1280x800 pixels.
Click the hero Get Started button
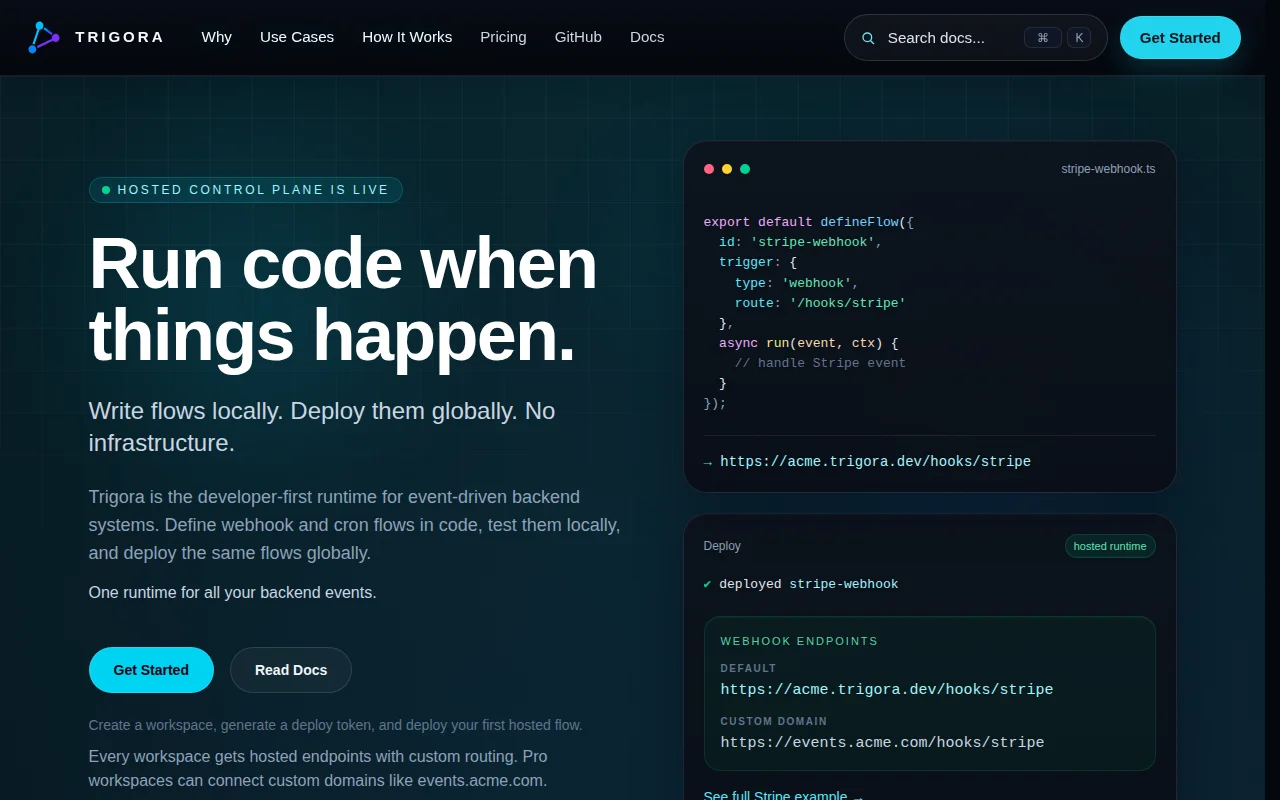pos(151,670)
